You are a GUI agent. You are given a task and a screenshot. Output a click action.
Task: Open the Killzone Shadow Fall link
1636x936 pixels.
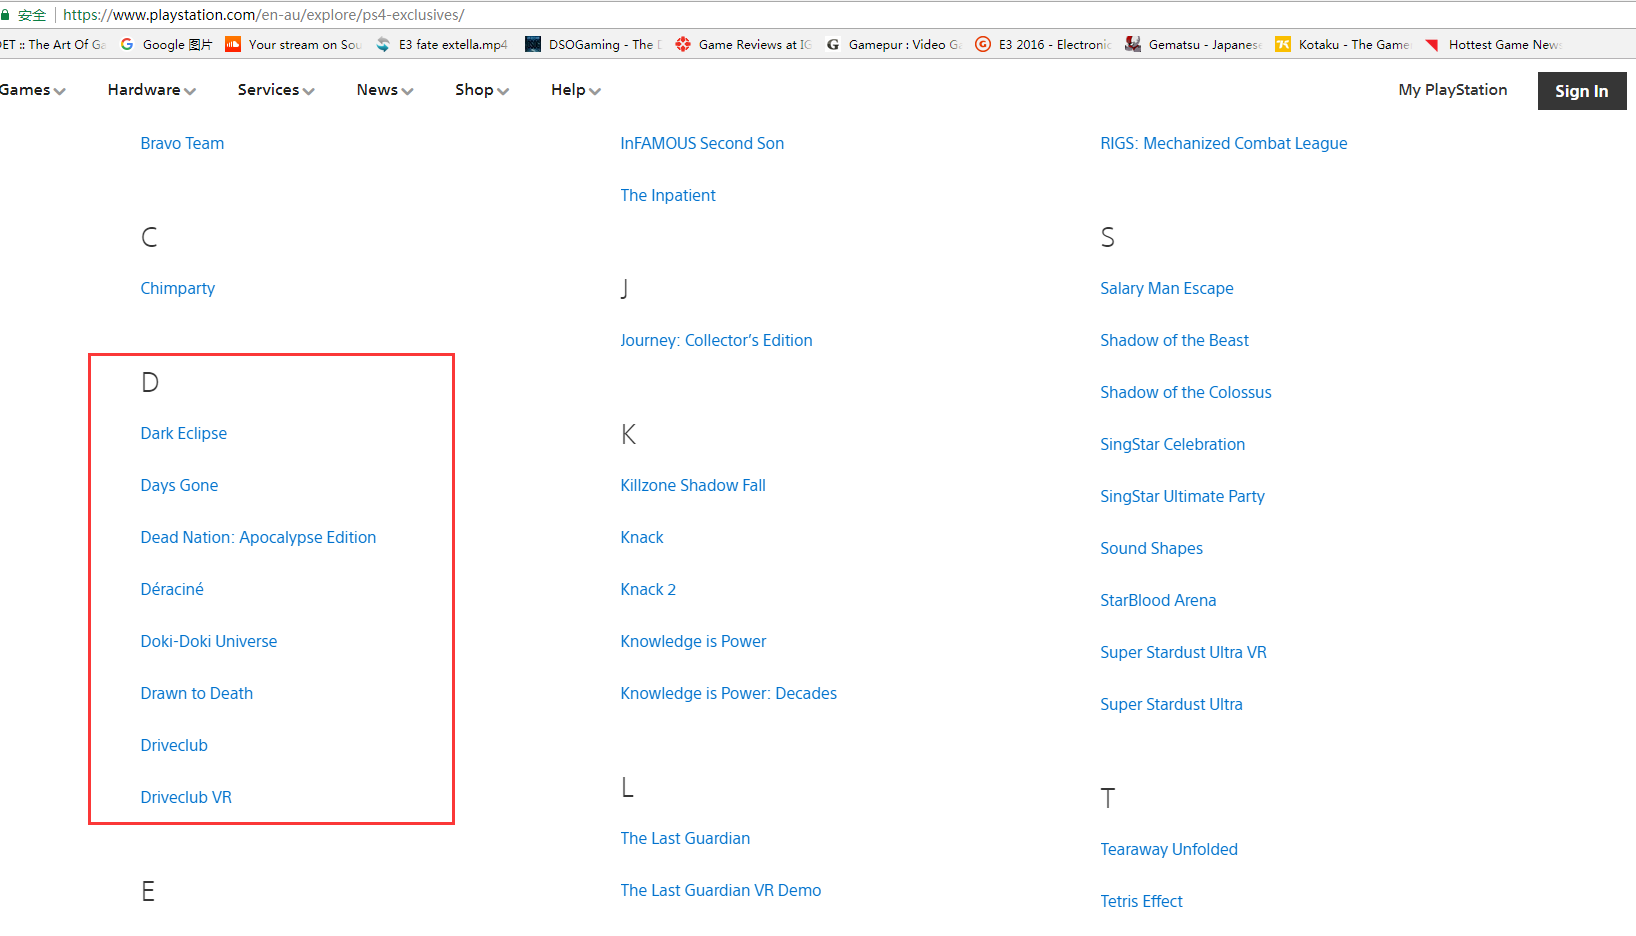693,485
